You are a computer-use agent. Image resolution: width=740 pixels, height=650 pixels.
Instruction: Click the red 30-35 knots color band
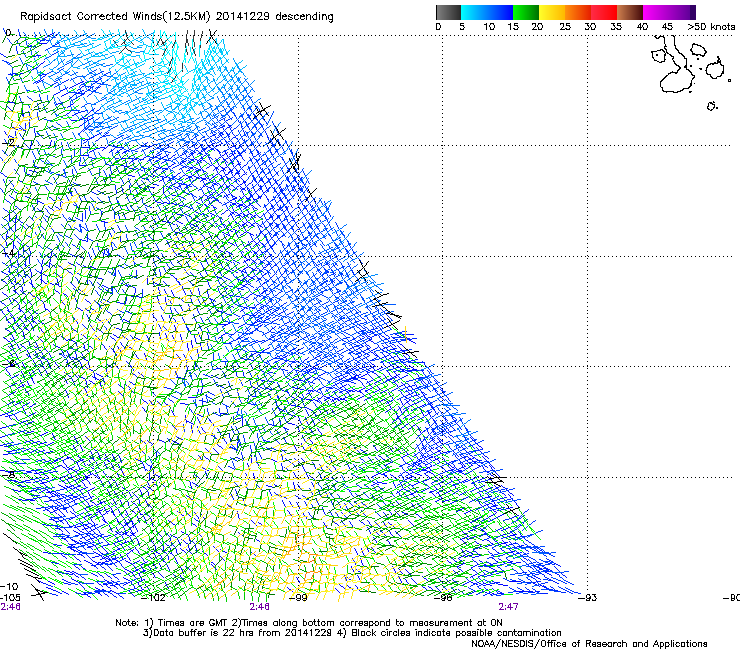click(x=604, y=12)
